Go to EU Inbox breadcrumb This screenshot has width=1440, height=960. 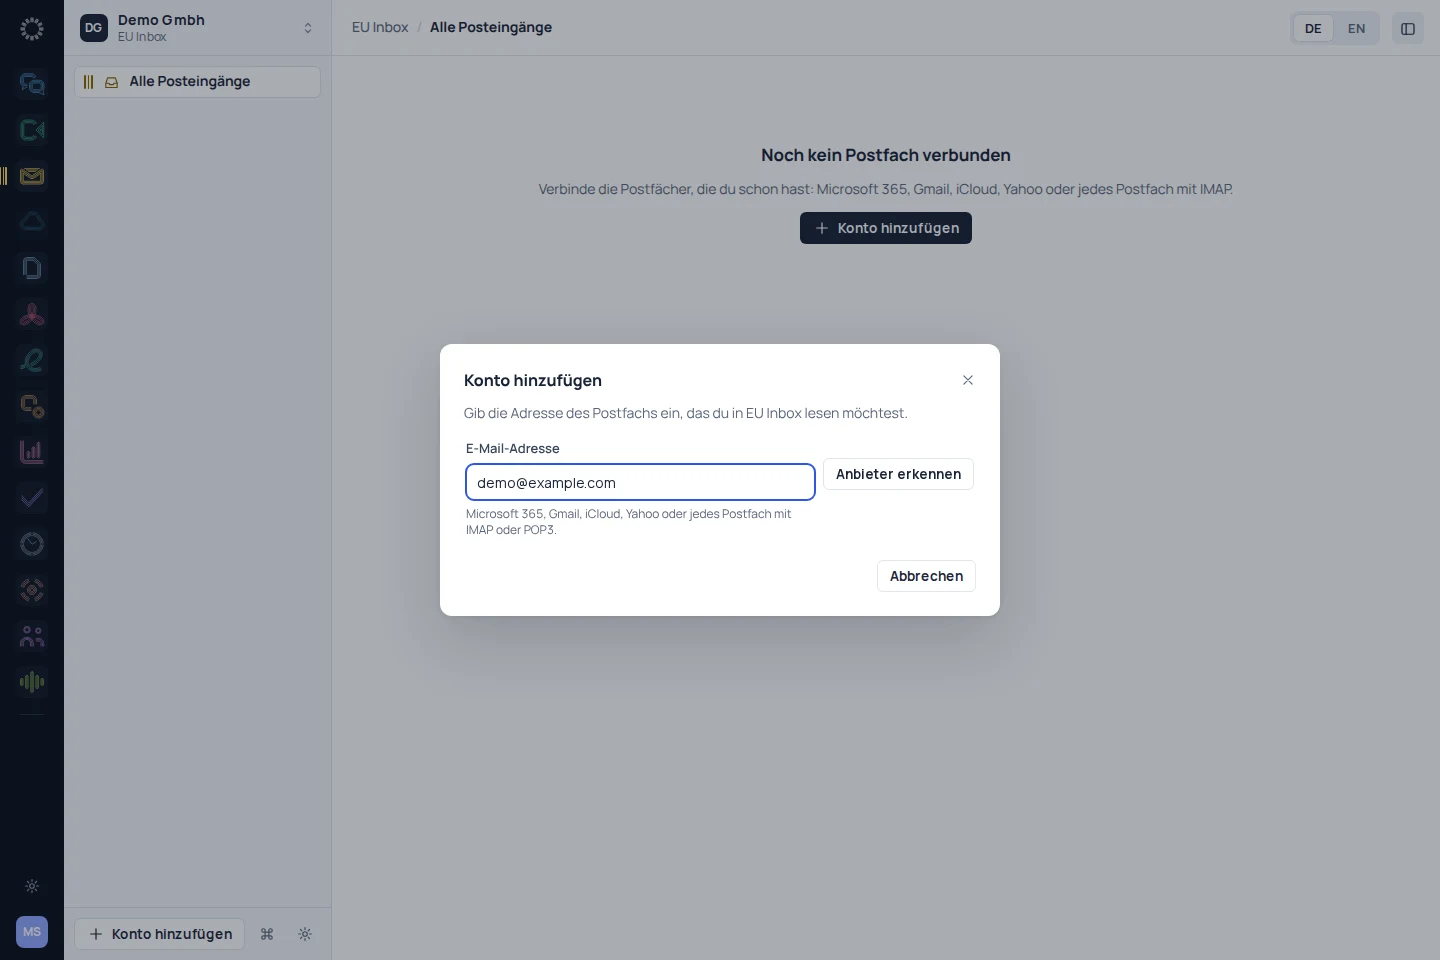(380, 27)
